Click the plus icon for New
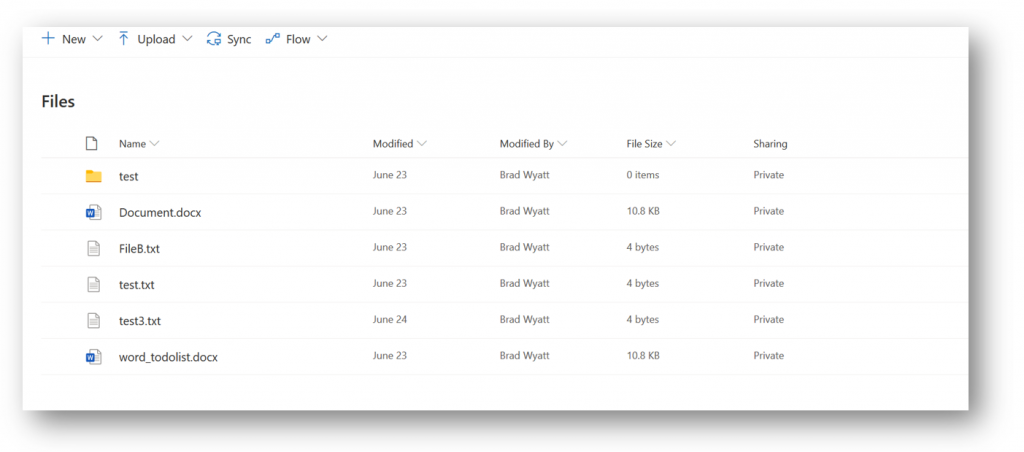Image resolution: width=1024 pixels, height=452 pixels. 48,39
